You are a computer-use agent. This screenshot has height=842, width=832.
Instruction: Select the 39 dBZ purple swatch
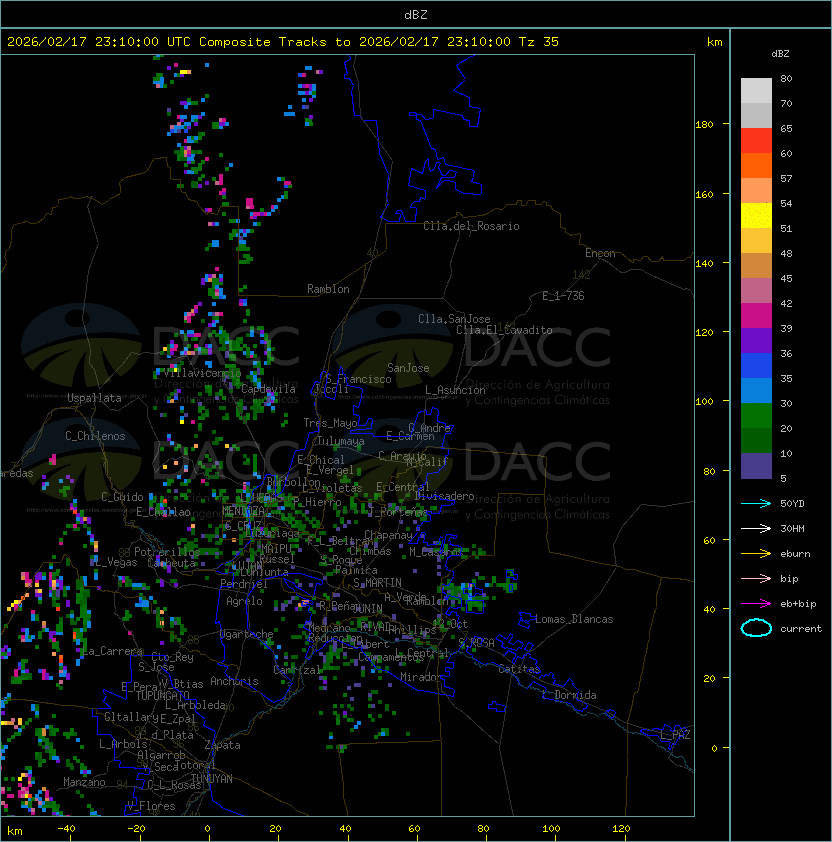point(756,340)
